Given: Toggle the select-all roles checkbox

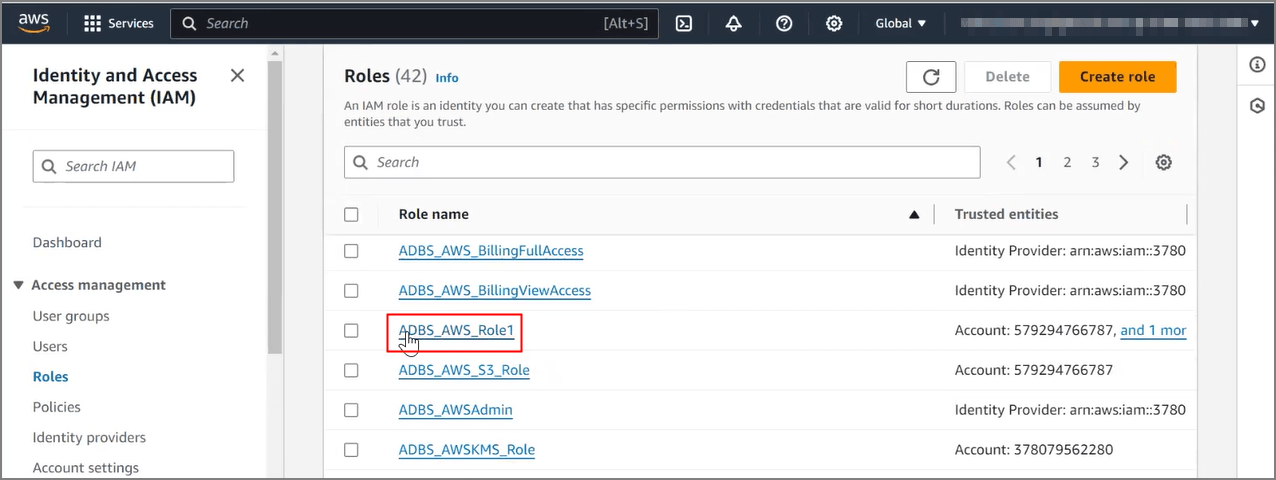Looking at the screenshot, I should pos(351,214).
